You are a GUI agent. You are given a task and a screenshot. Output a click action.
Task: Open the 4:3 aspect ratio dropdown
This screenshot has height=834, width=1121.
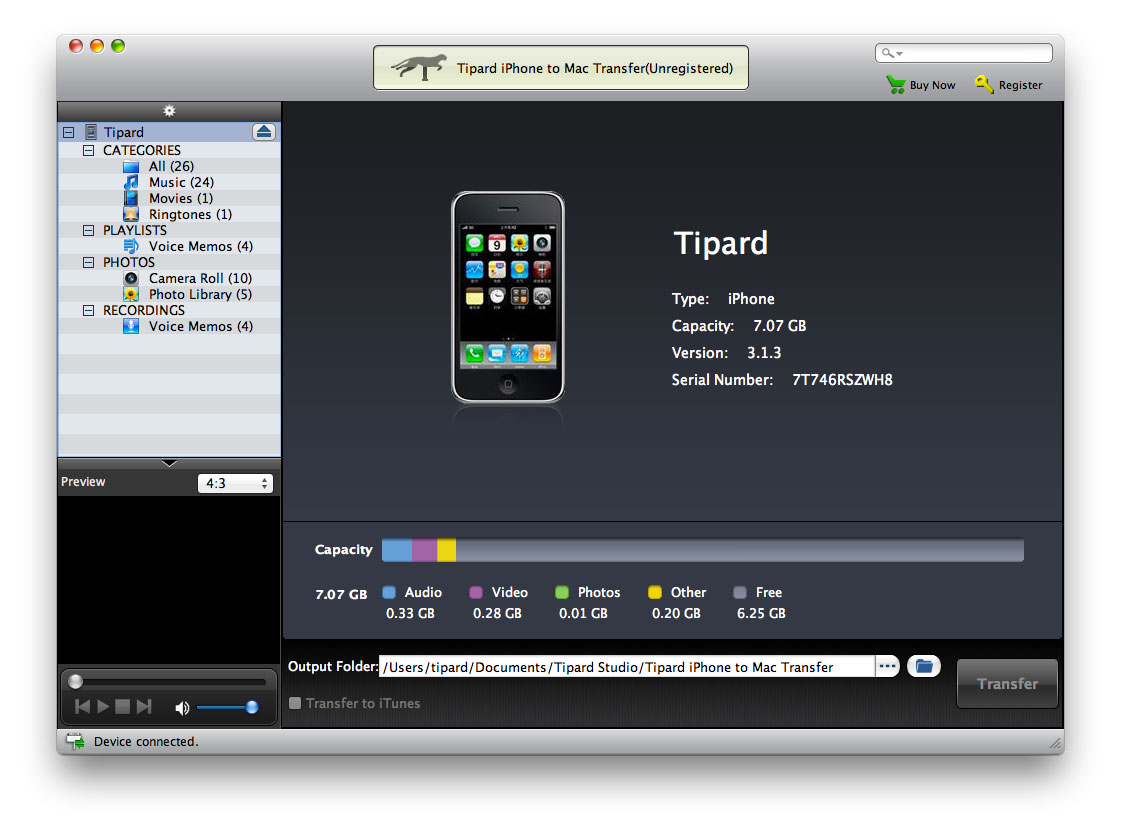[x=235, y=483]
